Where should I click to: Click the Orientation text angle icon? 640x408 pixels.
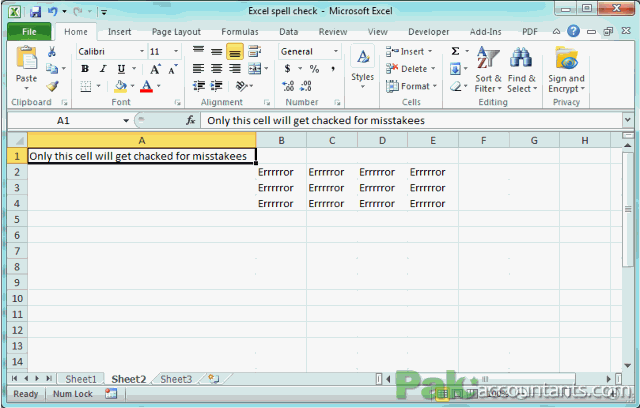[242, 86]
